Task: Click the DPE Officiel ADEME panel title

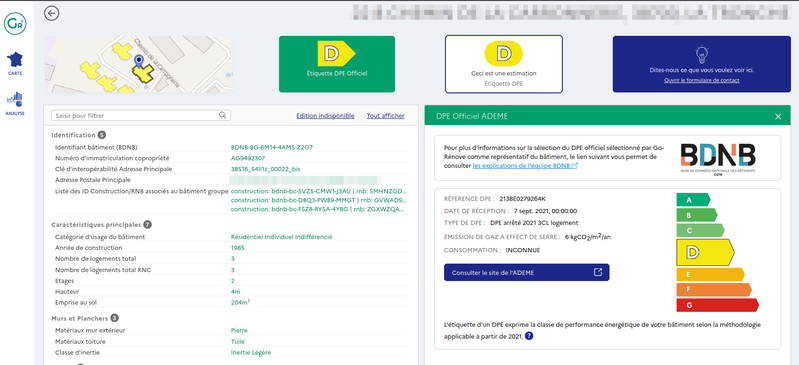Action: 472,117
